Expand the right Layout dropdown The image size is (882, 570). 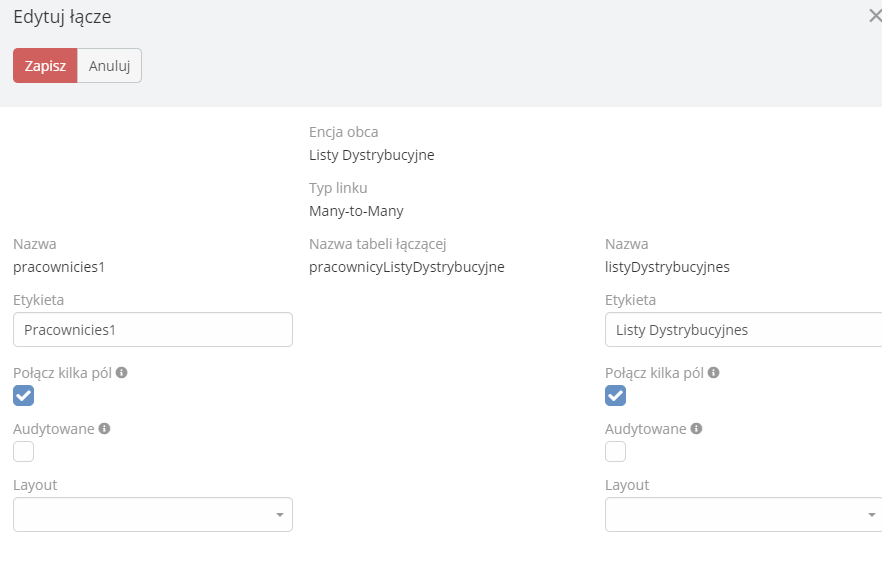point(742,514)
